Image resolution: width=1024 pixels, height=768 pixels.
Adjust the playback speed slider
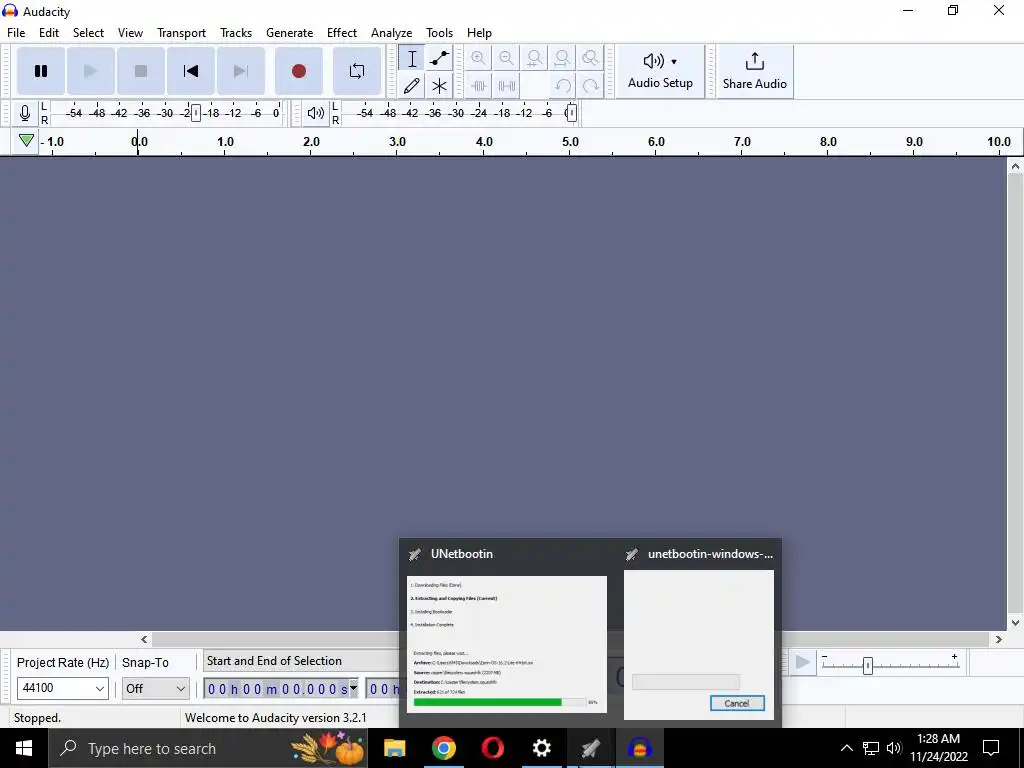867,665
